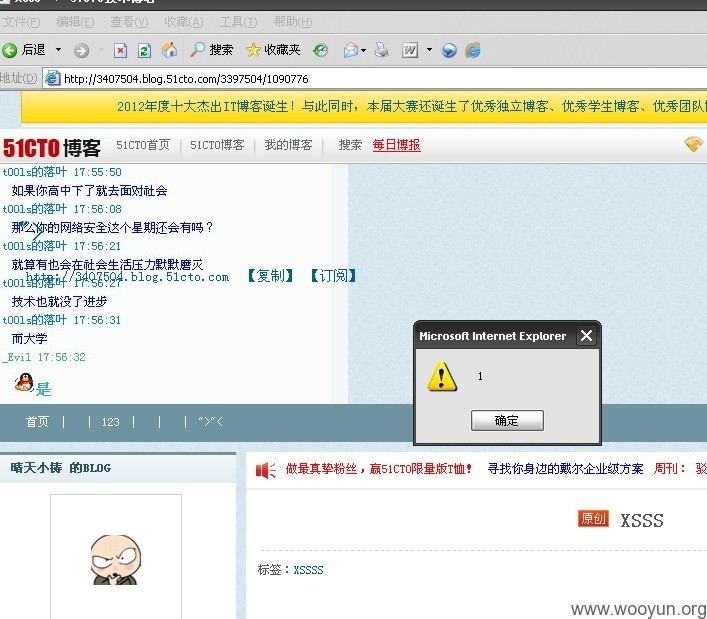Open the 查看(V) menu
Screen dimensions: 707x619
click(129, 22)
